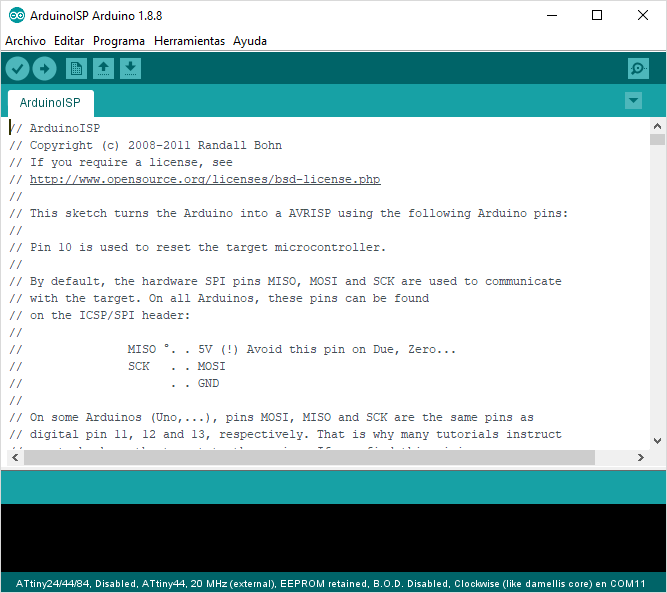Click the ATtiny24/44/84 board status bar text
The height and width of the screenshot is (593, 667).
coord(331,584)
